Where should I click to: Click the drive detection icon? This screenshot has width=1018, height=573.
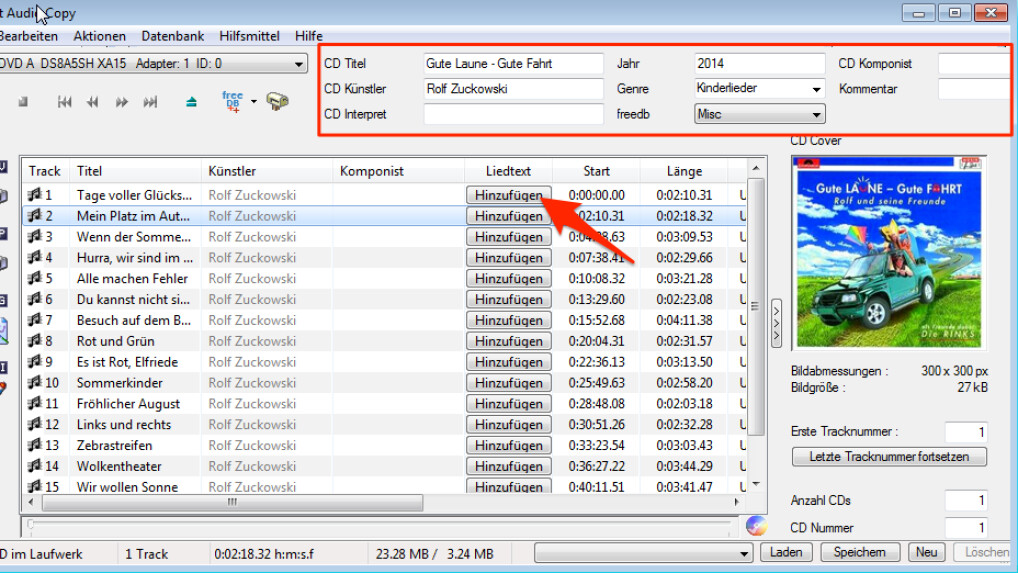(277, 101)
